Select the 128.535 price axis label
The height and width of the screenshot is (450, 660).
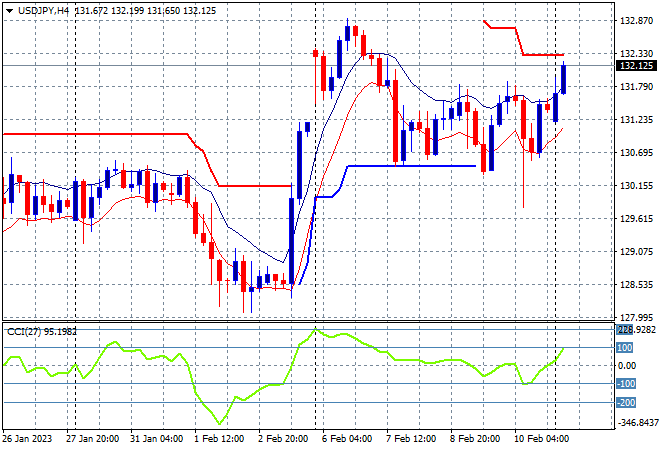(636, 285)
